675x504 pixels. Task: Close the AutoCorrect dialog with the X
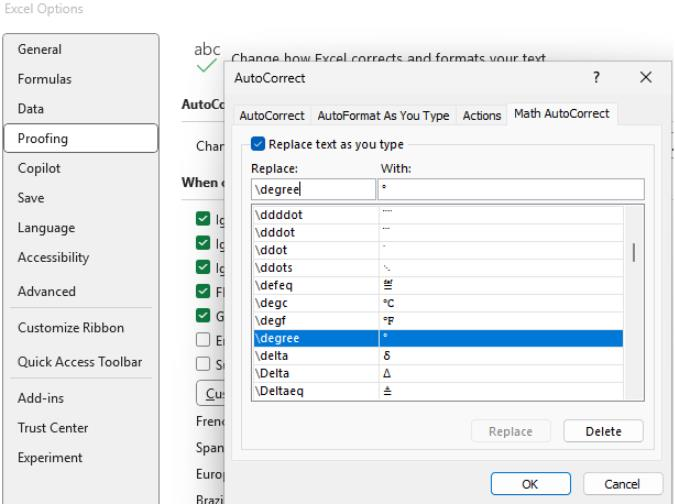(645, 77)
